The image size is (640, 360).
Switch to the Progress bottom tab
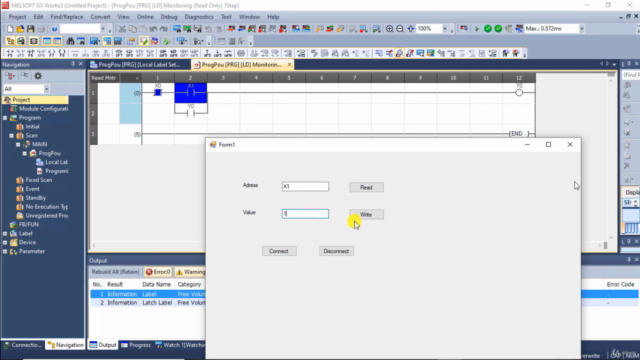click(136, 345)
